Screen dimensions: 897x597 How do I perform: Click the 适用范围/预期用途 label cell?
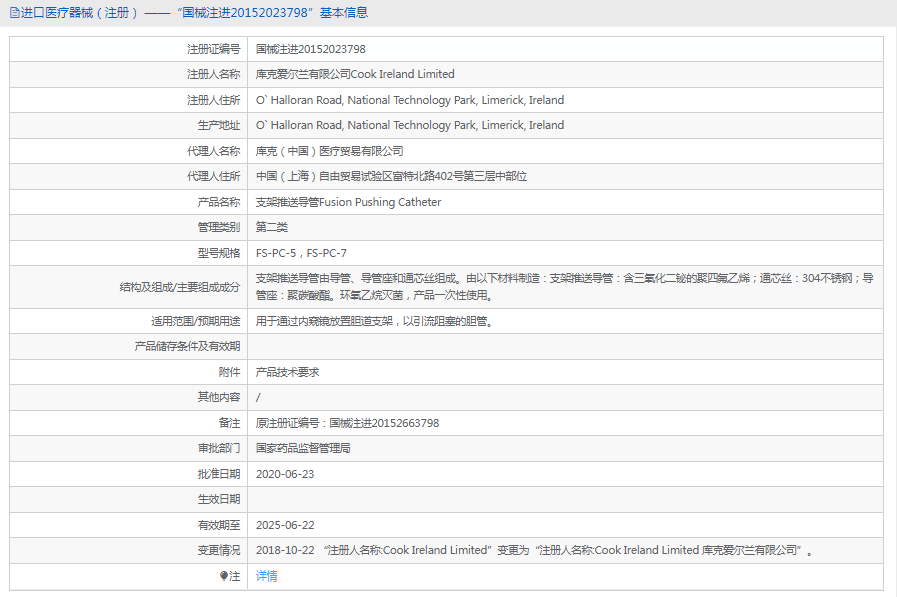click(x=129, y=321)
